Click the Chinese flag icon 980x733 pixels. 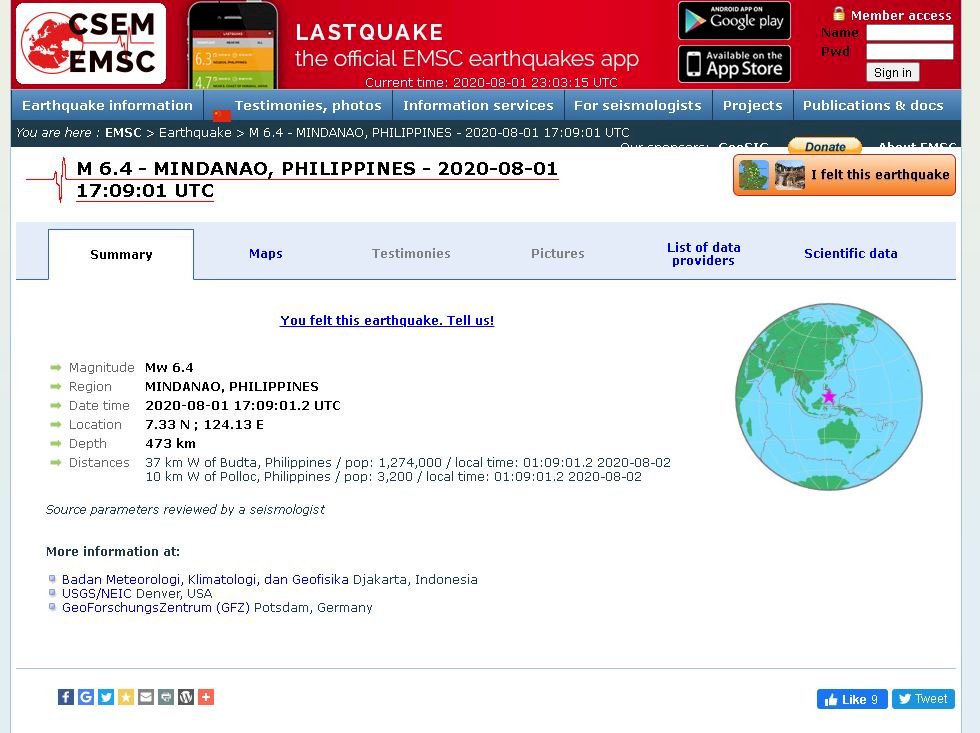pos(222,115)
